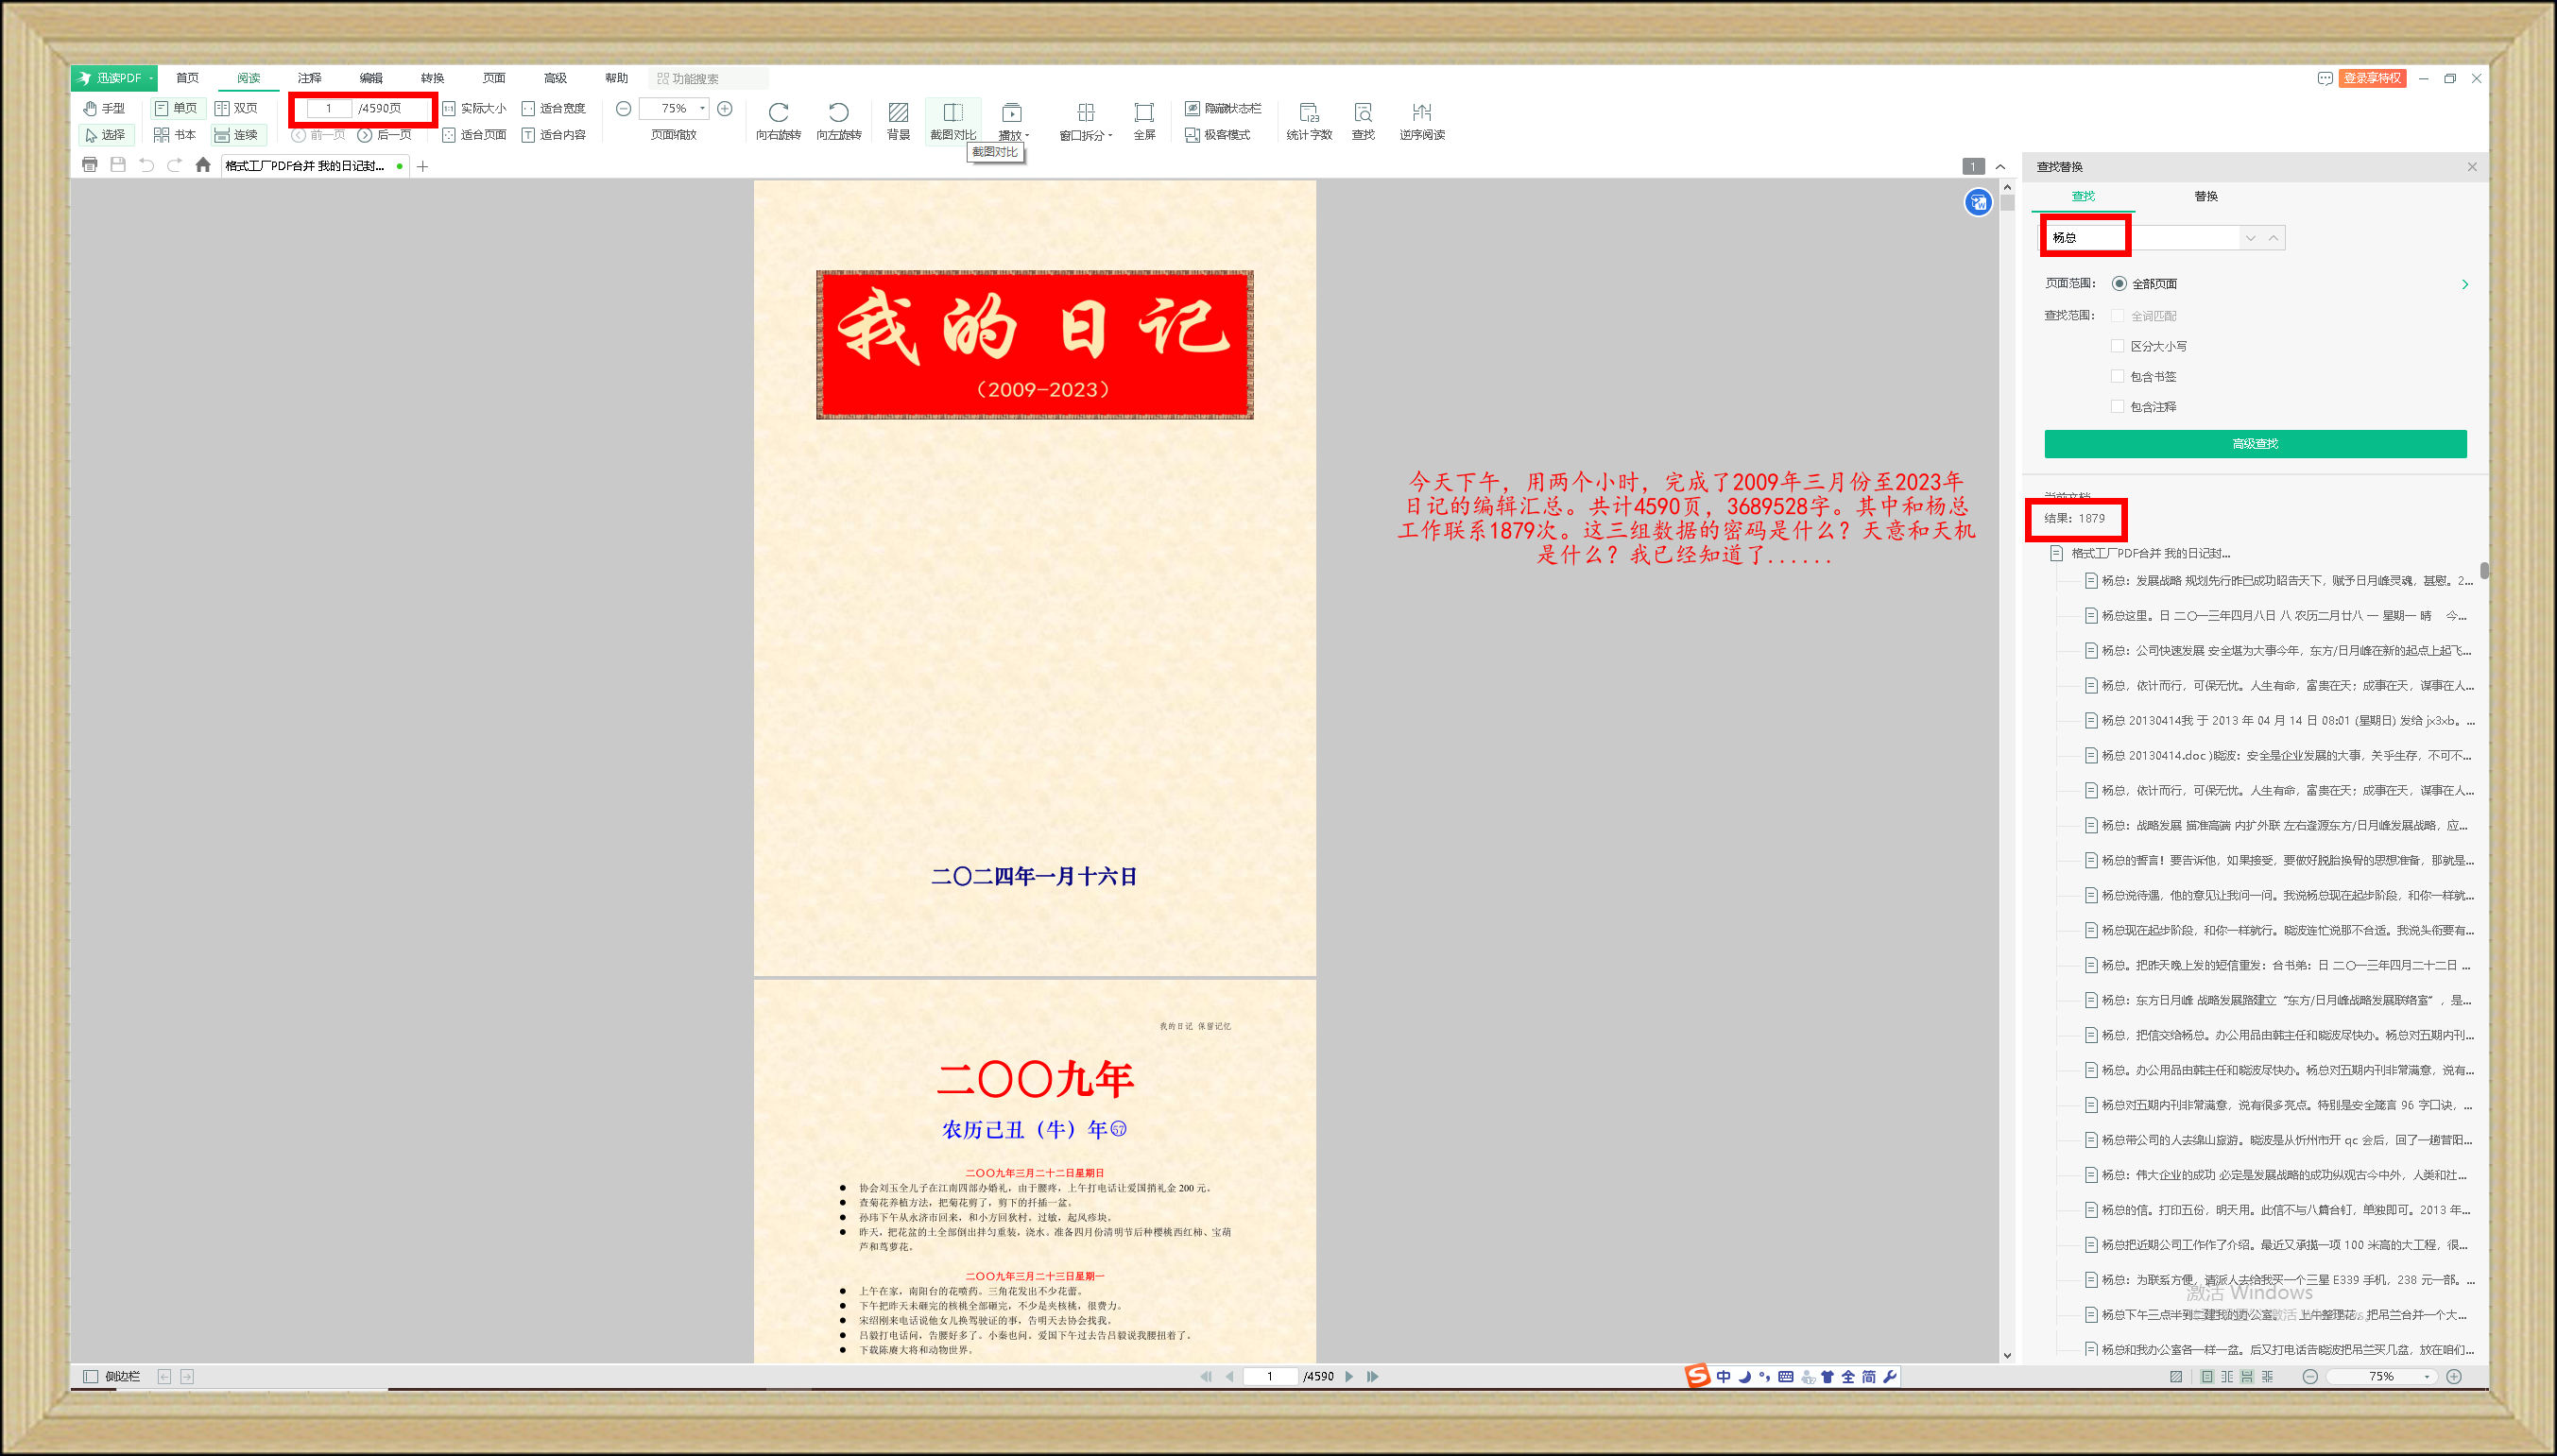Check the include bookmarks (包含书签) option
Screen dimensions: 2557x1456
[x=2117, y=376]
